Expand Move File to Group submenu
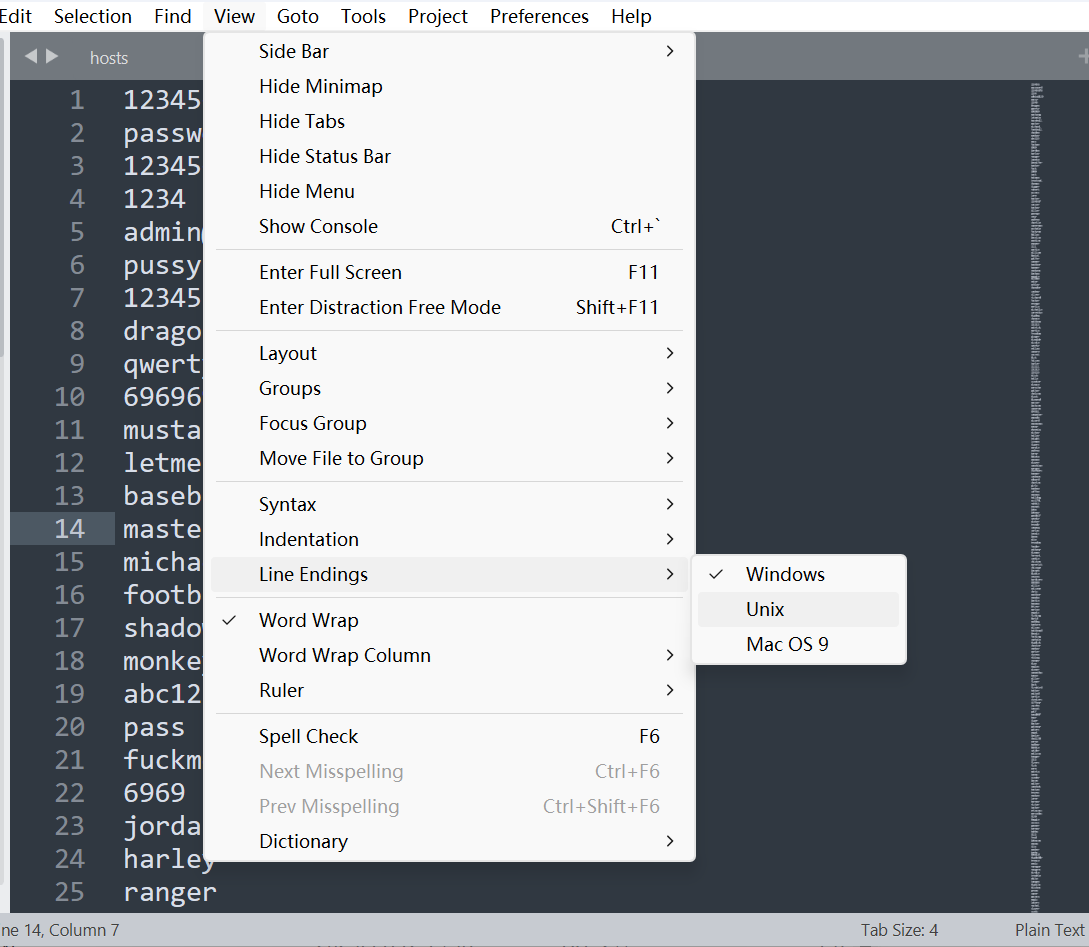Screen dimensions: 1089x947 point(449,458)
